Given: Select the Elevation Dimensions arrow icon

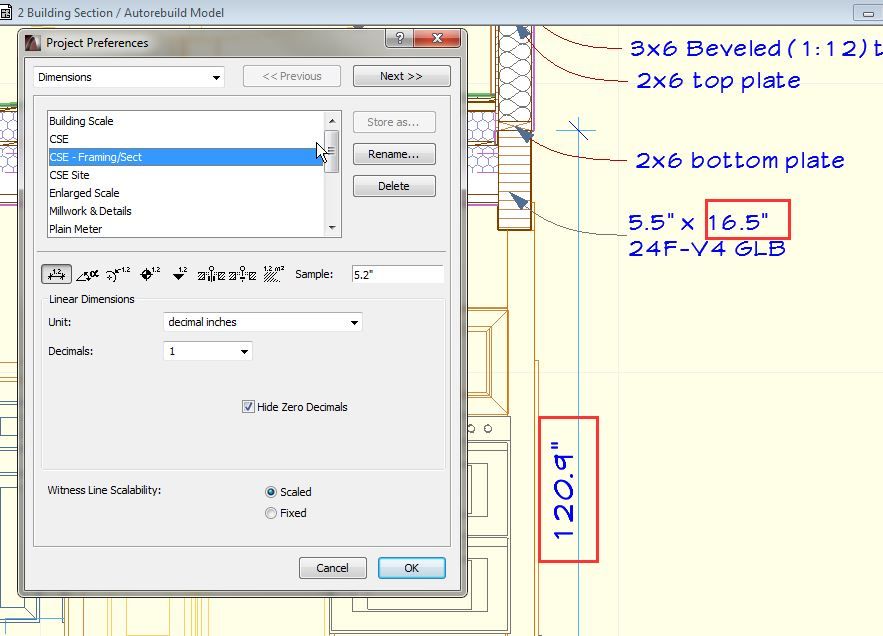Looking at the screenshot, I should [x=179, y=273].
